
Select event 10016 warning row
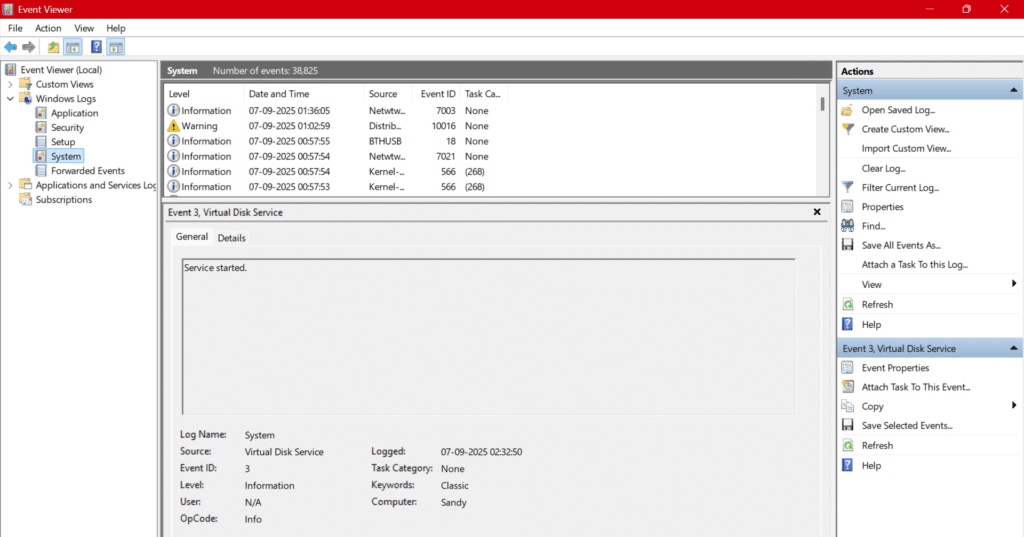pyautogui.click(x=491, y=126)
